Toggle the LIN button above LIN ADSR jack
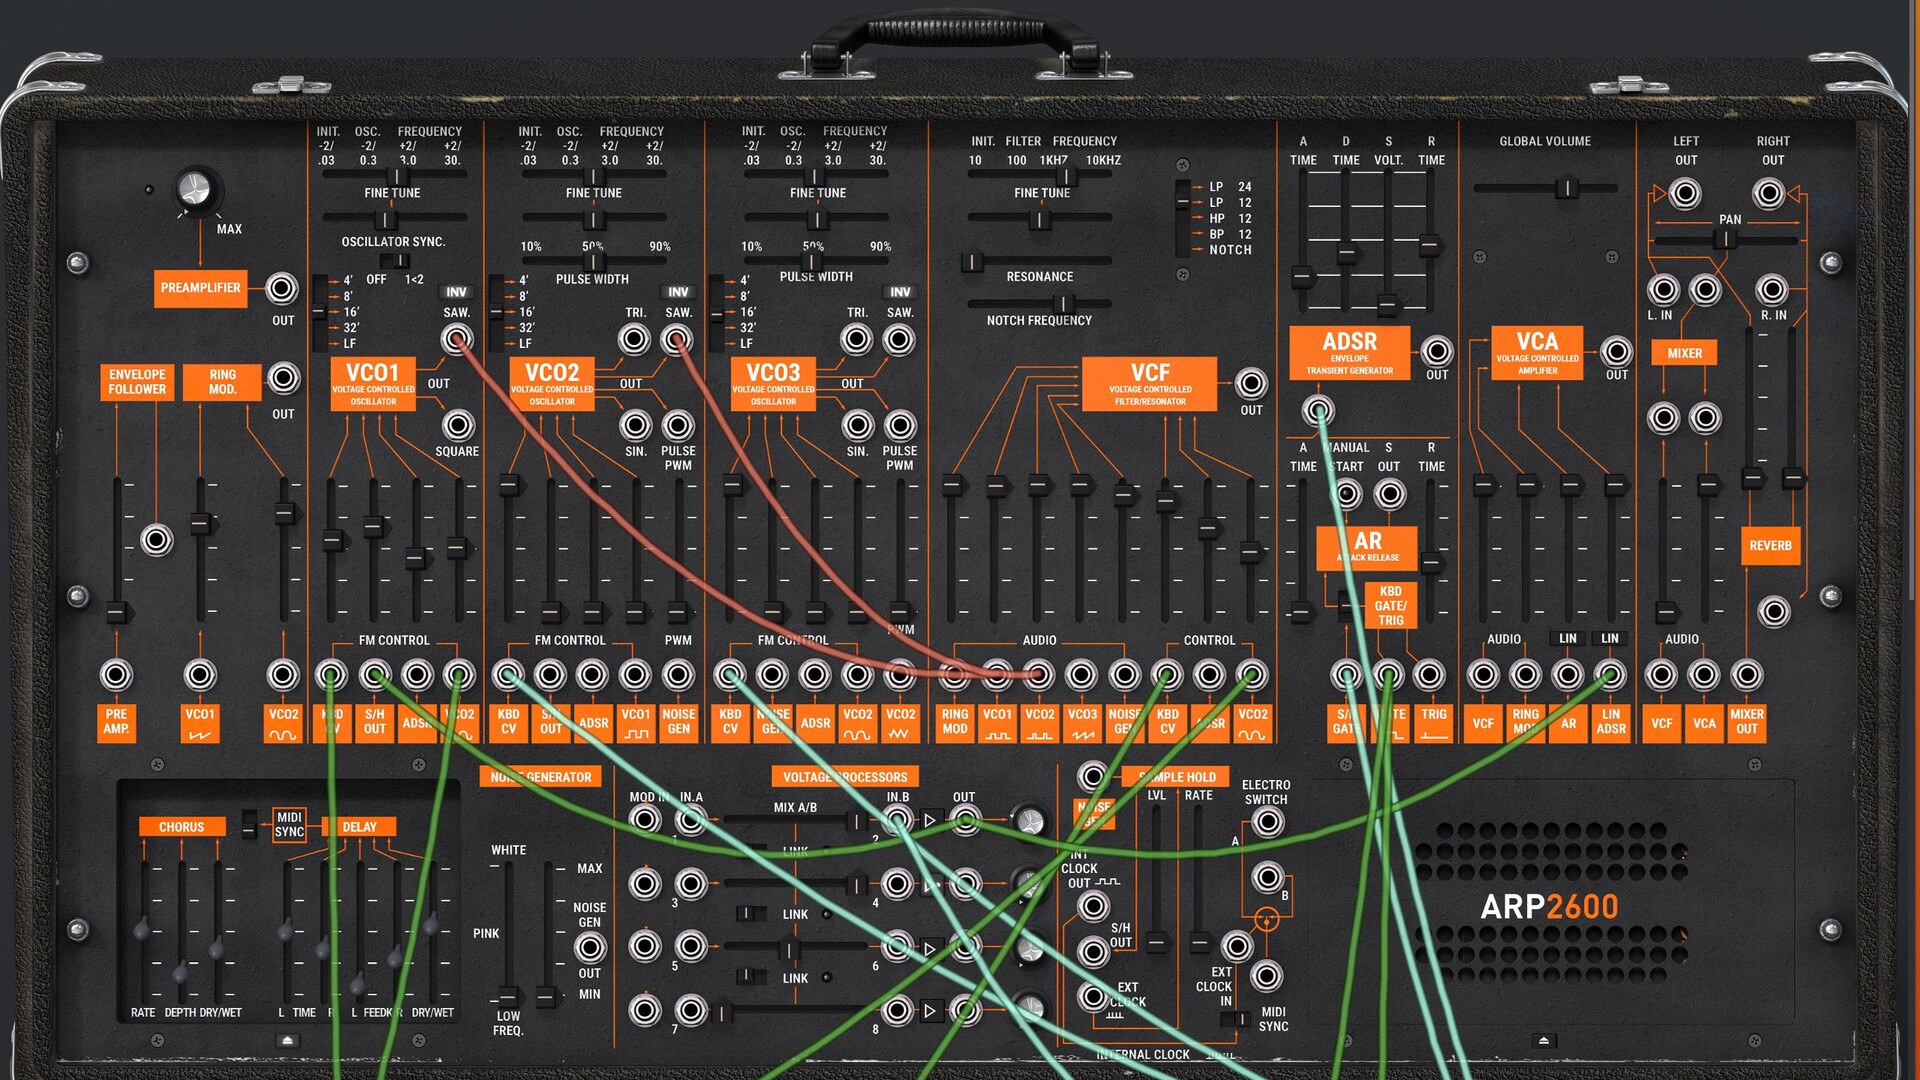Image resolution: width=1920 pixels, height=1080 pixels. click(x=1609, y=638)
